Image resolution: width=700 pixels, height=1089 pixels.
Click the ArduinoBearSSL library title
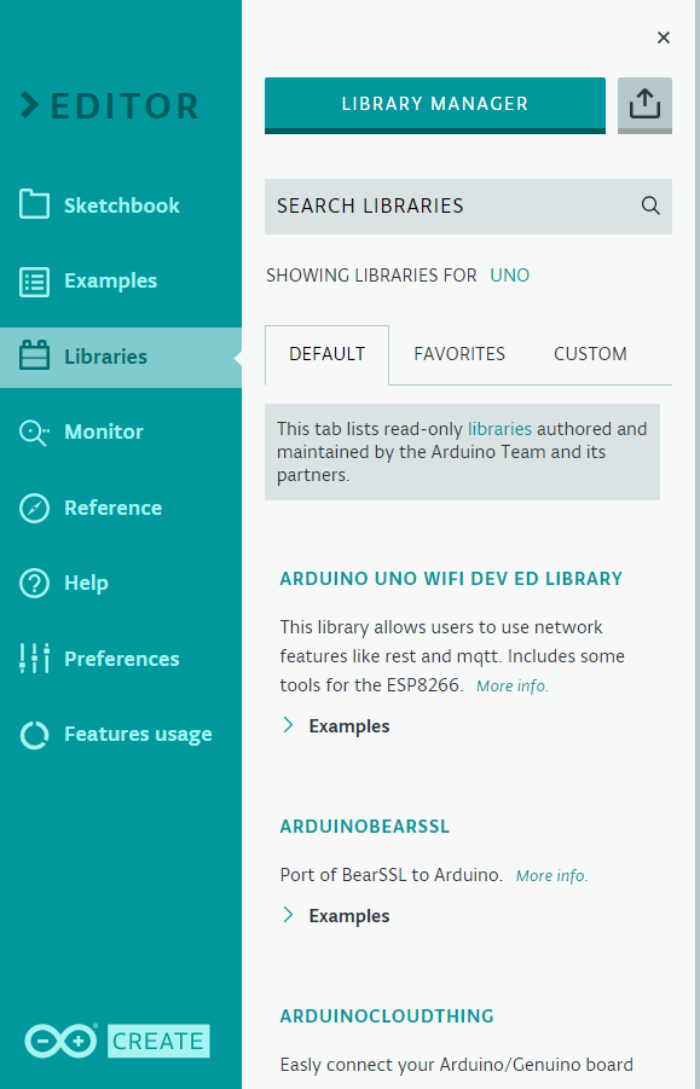pos(365,826)
